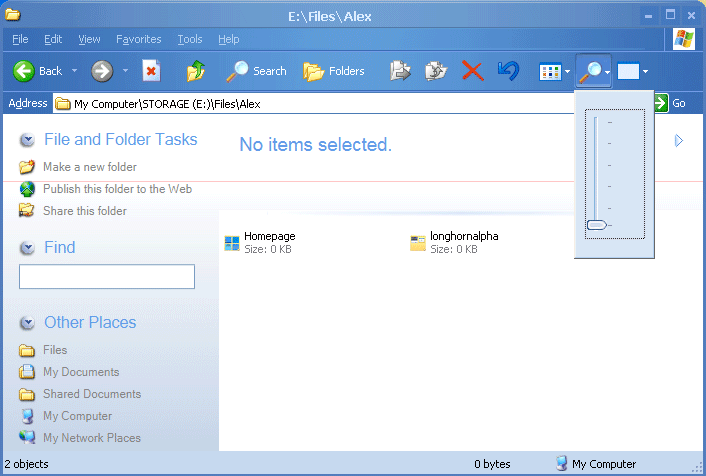Select the Homepage file icon

[232, 243]
